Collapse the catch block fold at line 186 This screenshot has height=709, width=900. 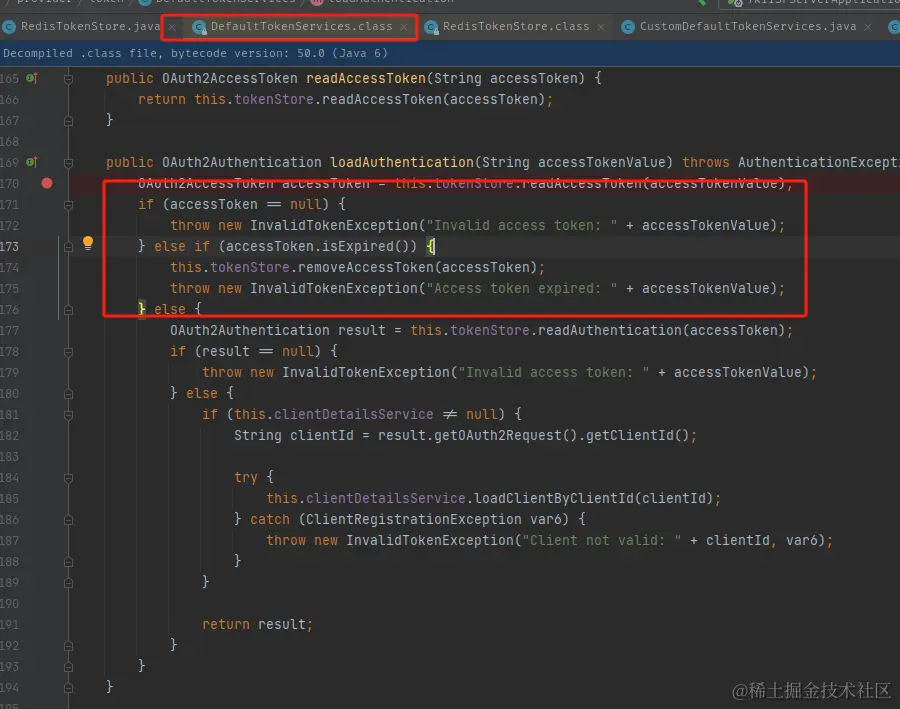68,520
